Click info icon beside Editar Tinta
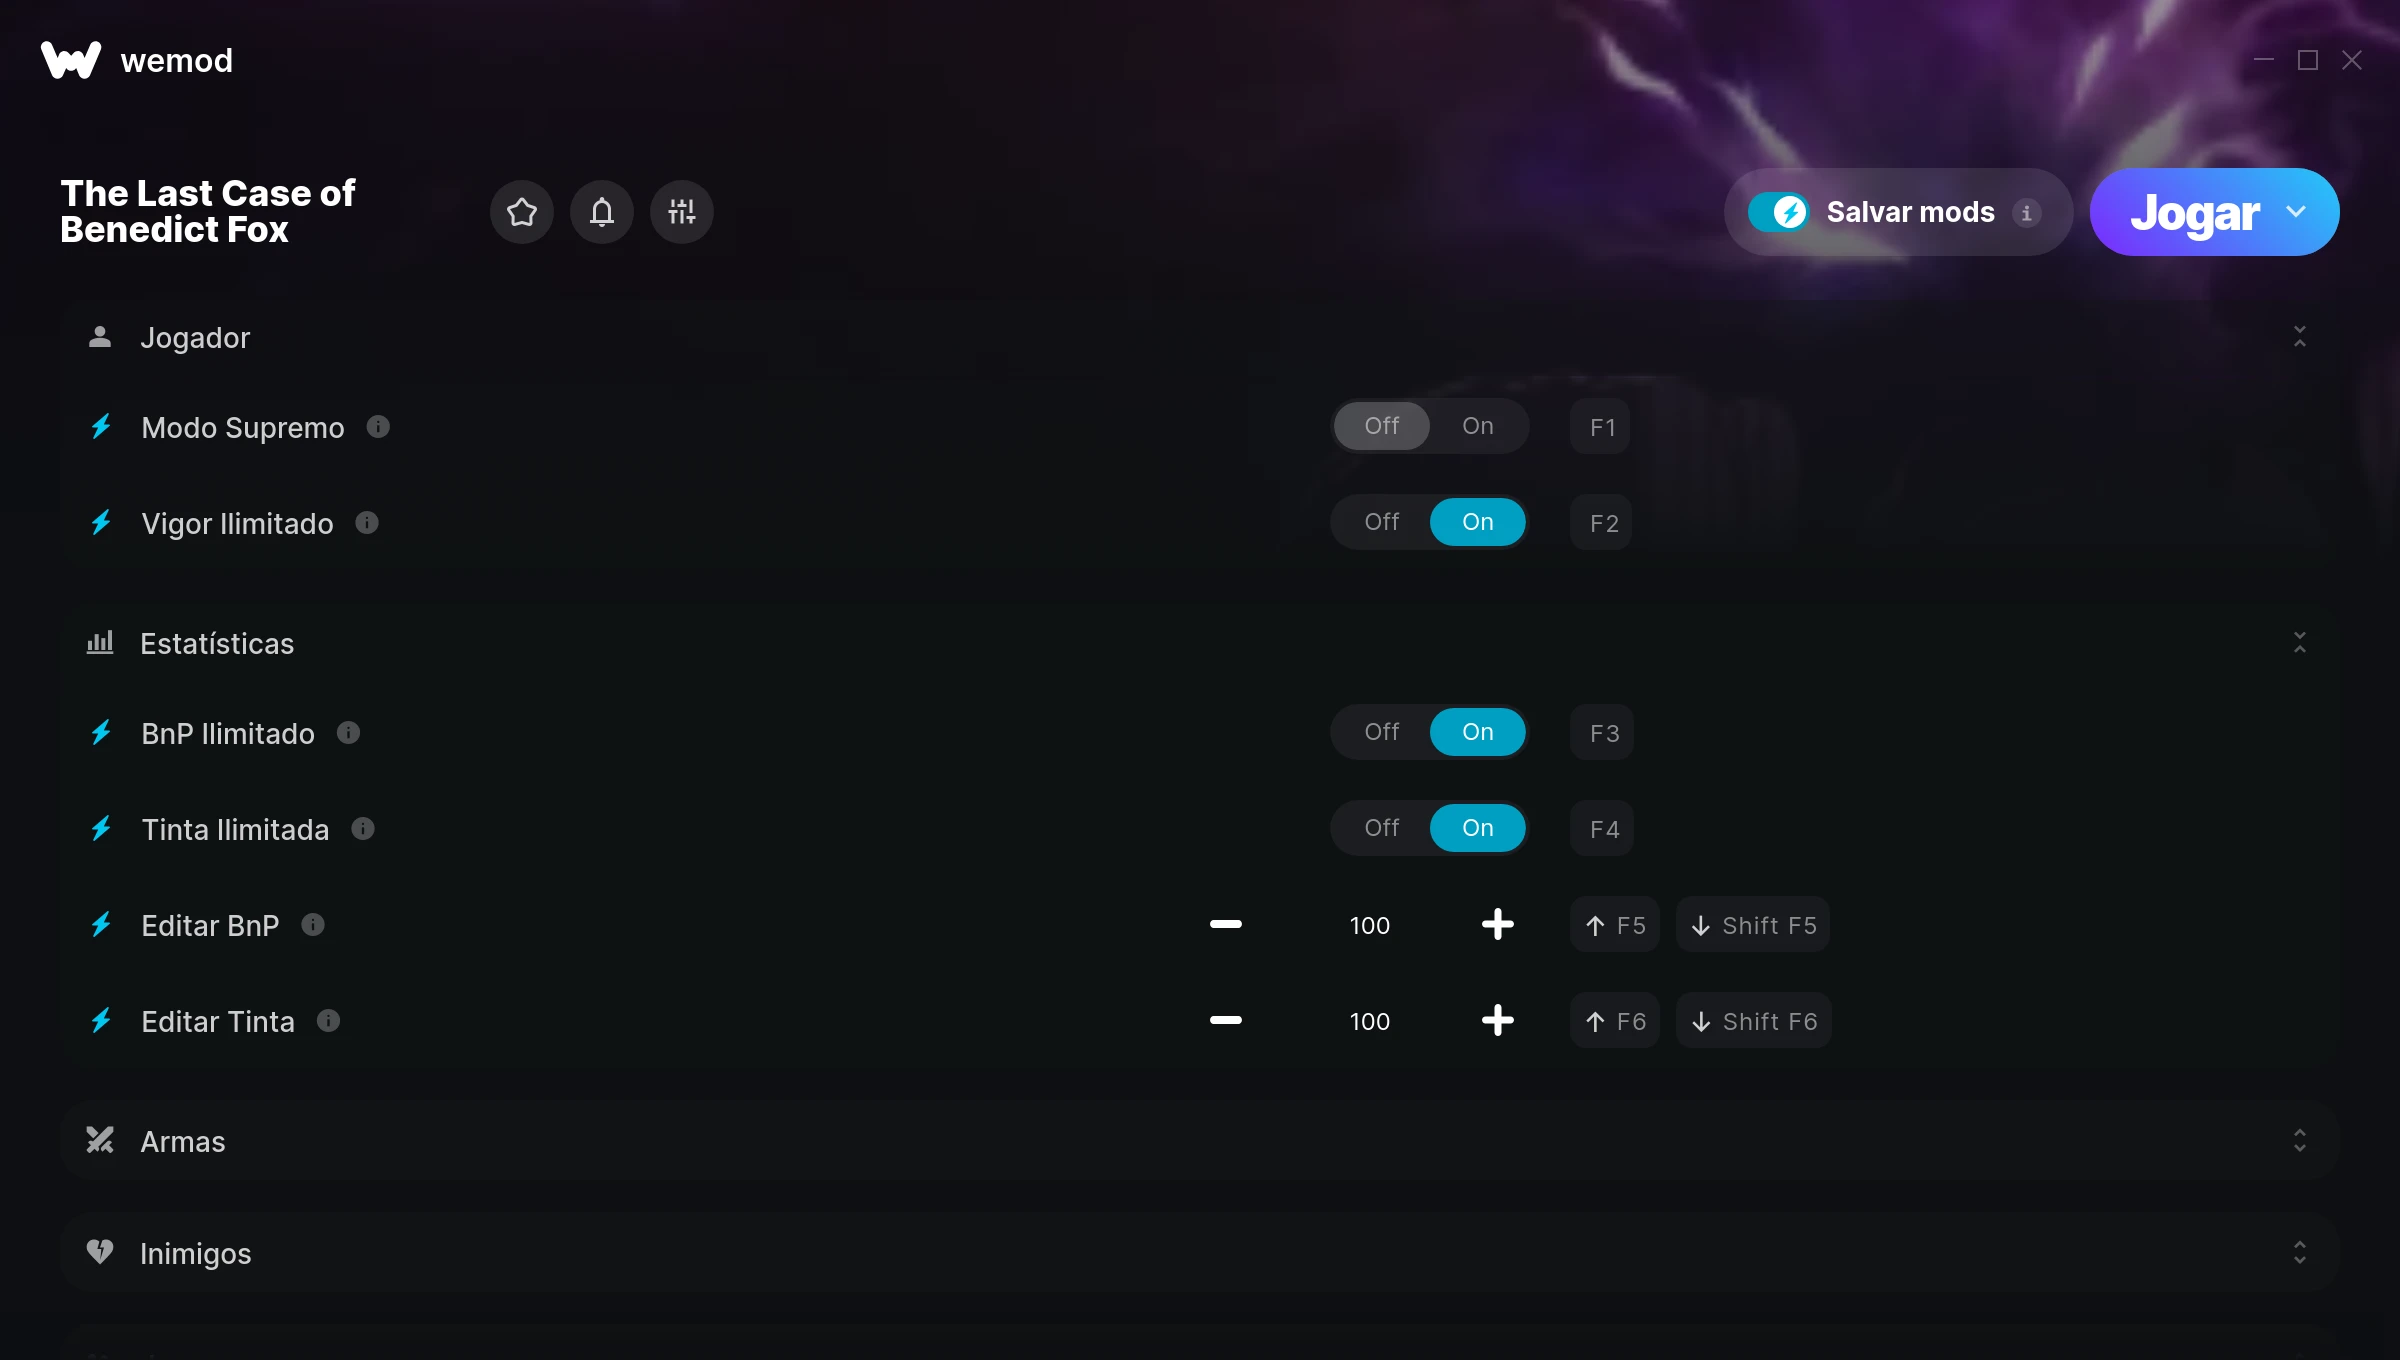2400x1360 pixels. click(x=328, y=1021)
